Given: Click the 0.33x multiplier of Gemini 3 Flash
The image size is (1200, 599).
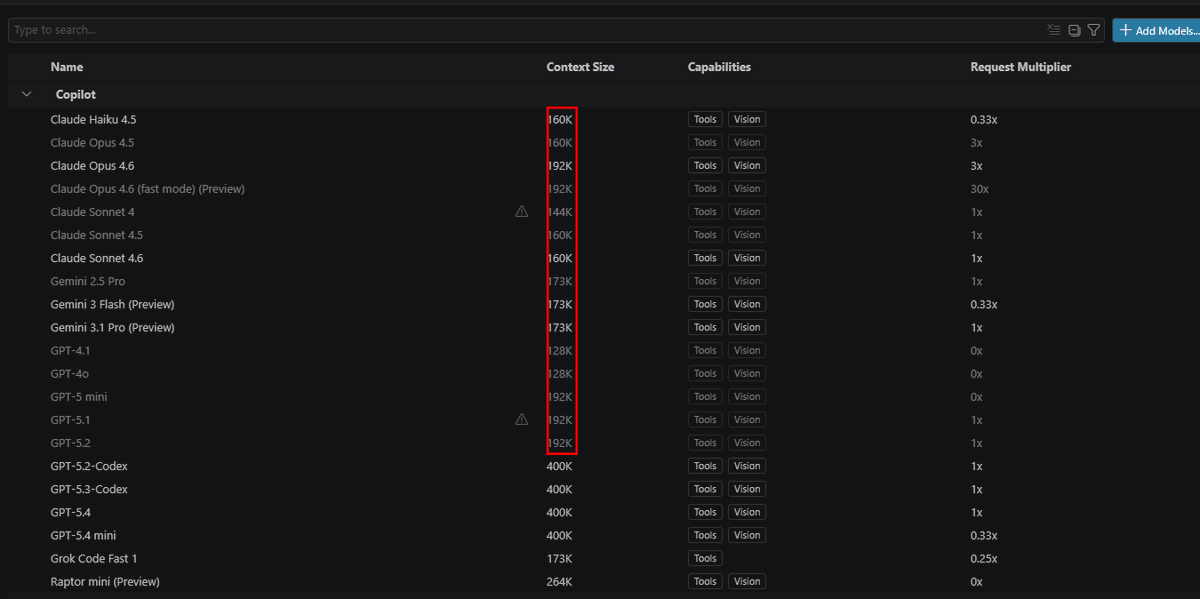Looking at the screenshot, I should (983, 304).
